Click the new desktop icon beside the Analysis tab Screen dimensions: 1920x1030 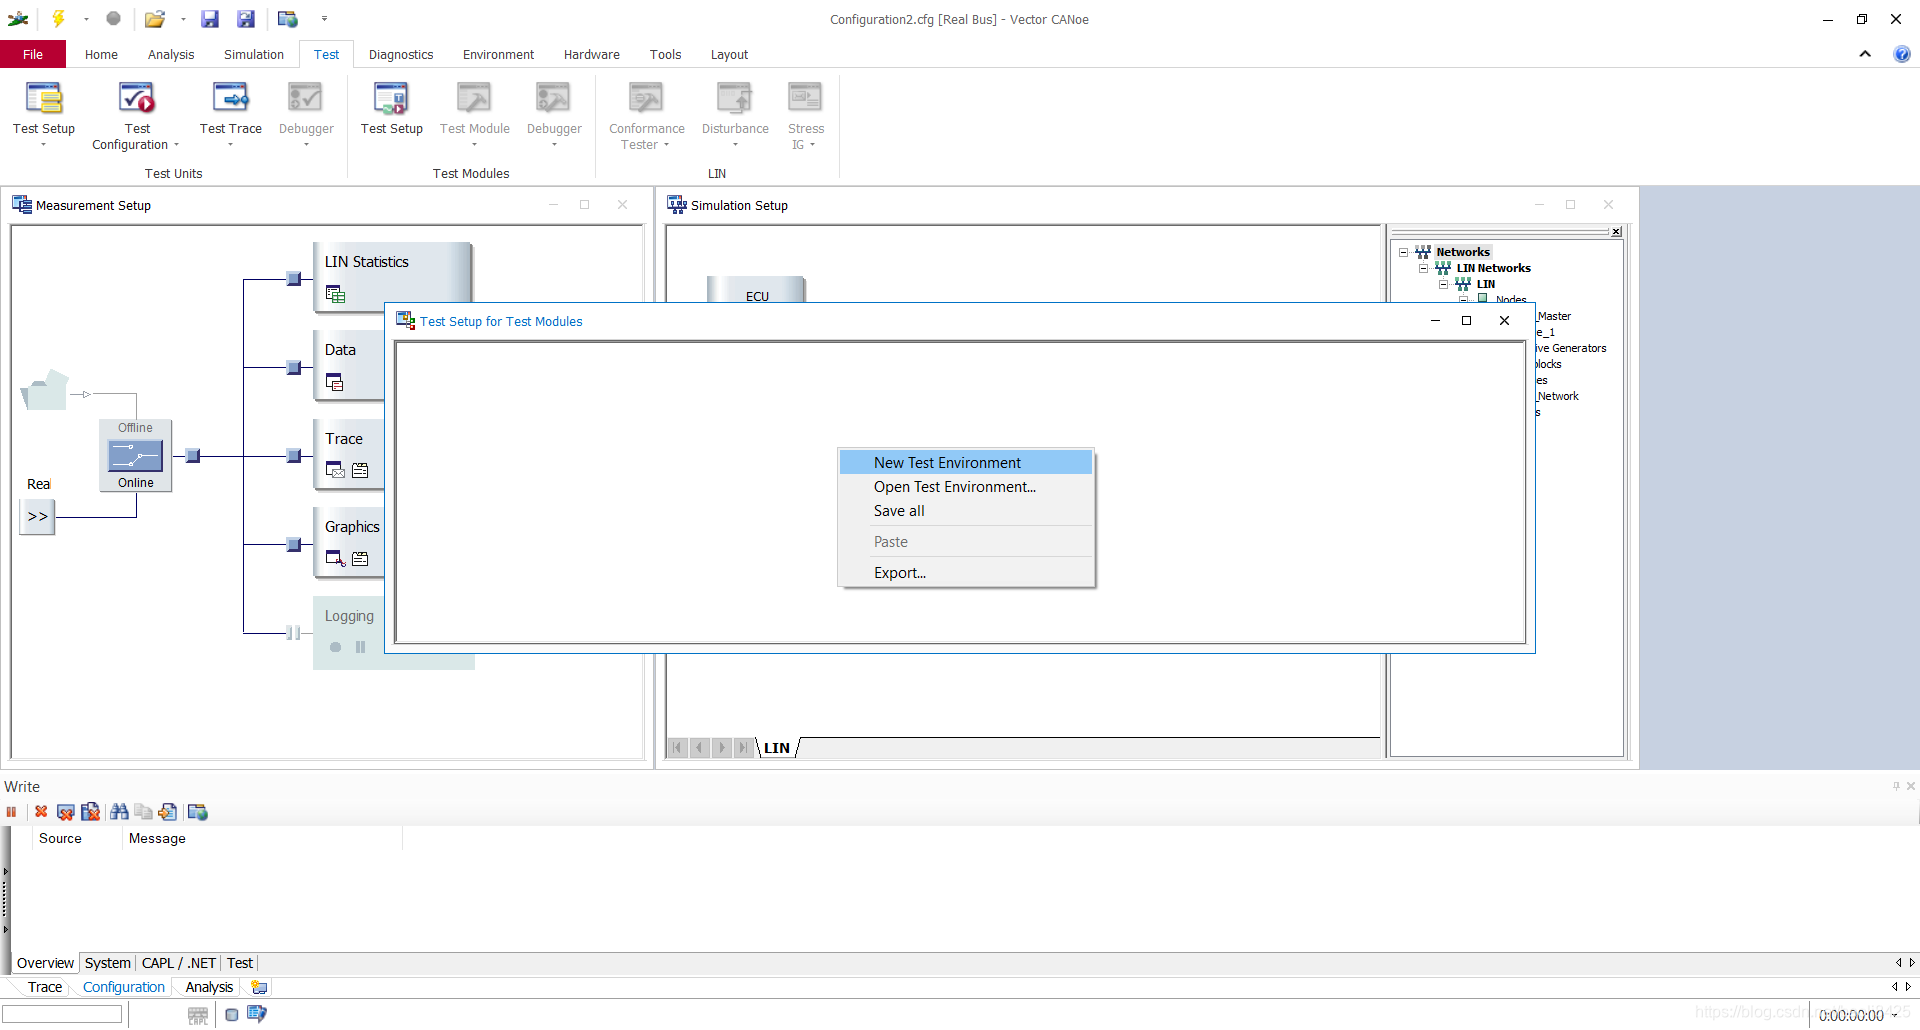(259, 987)
